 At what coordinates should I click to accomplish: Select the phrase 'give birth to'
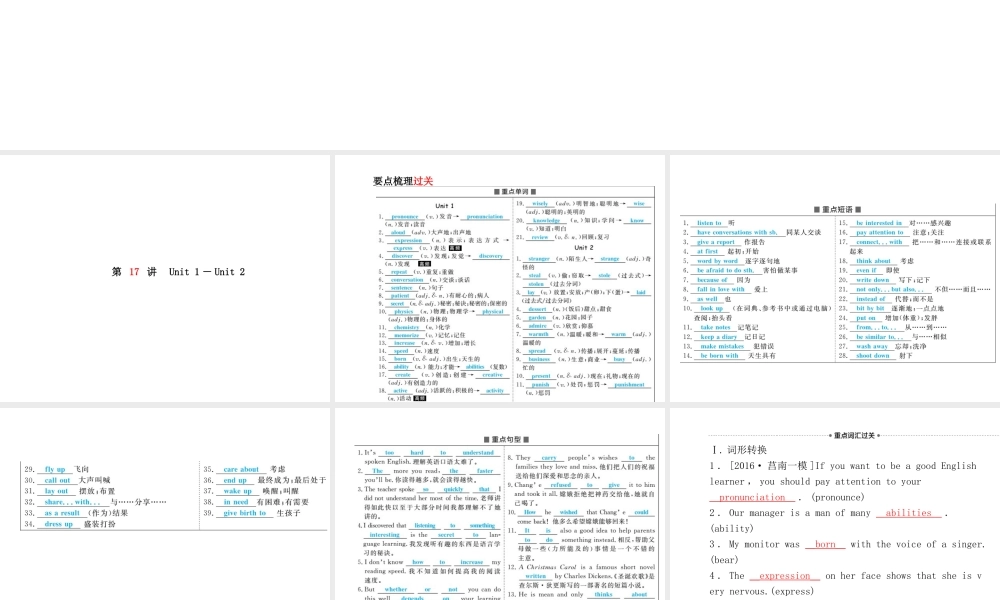(x=244, y=513)
